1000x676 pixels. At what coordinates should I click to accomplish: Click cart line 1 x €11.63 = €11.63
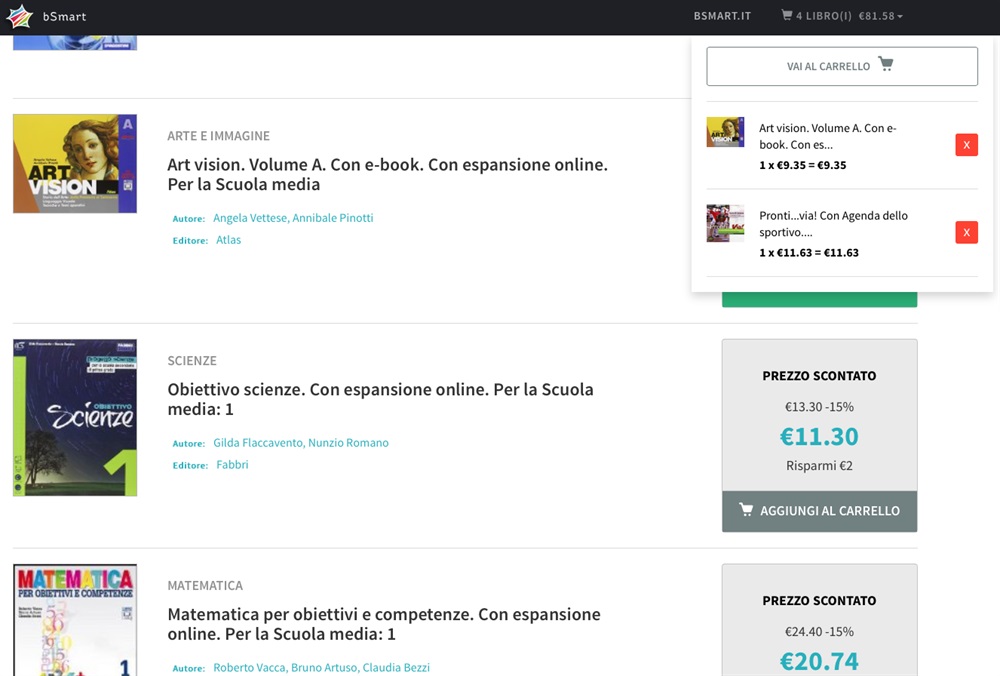point(809,253)
